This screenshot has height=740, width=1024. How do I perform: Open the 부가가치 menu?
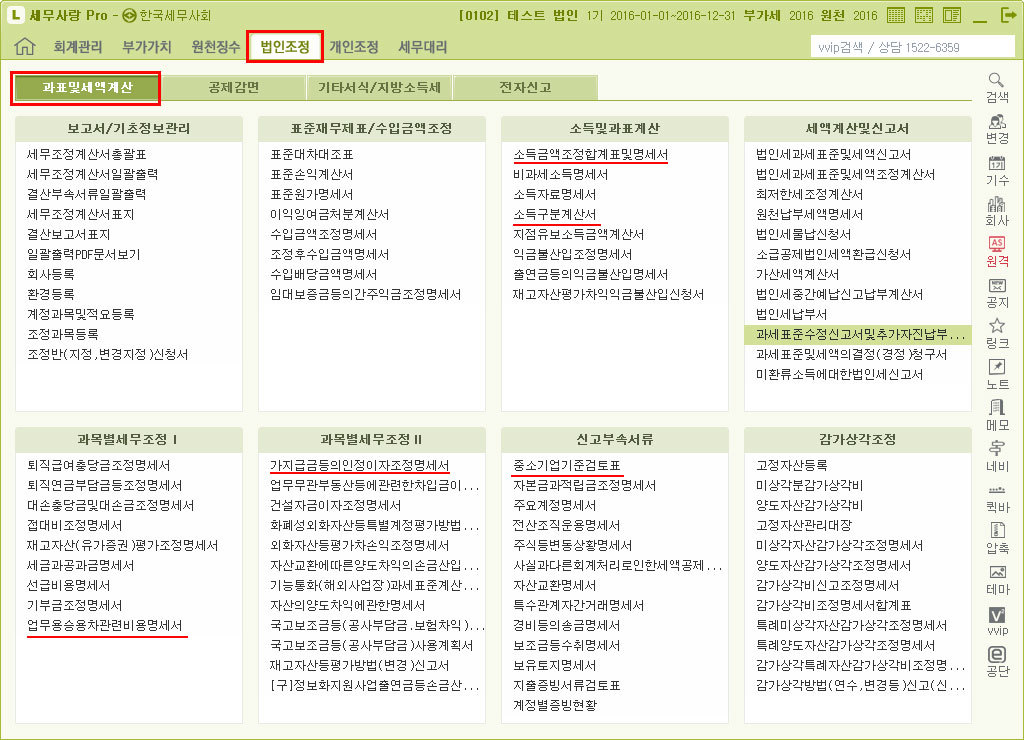click(x=147, y=47)
